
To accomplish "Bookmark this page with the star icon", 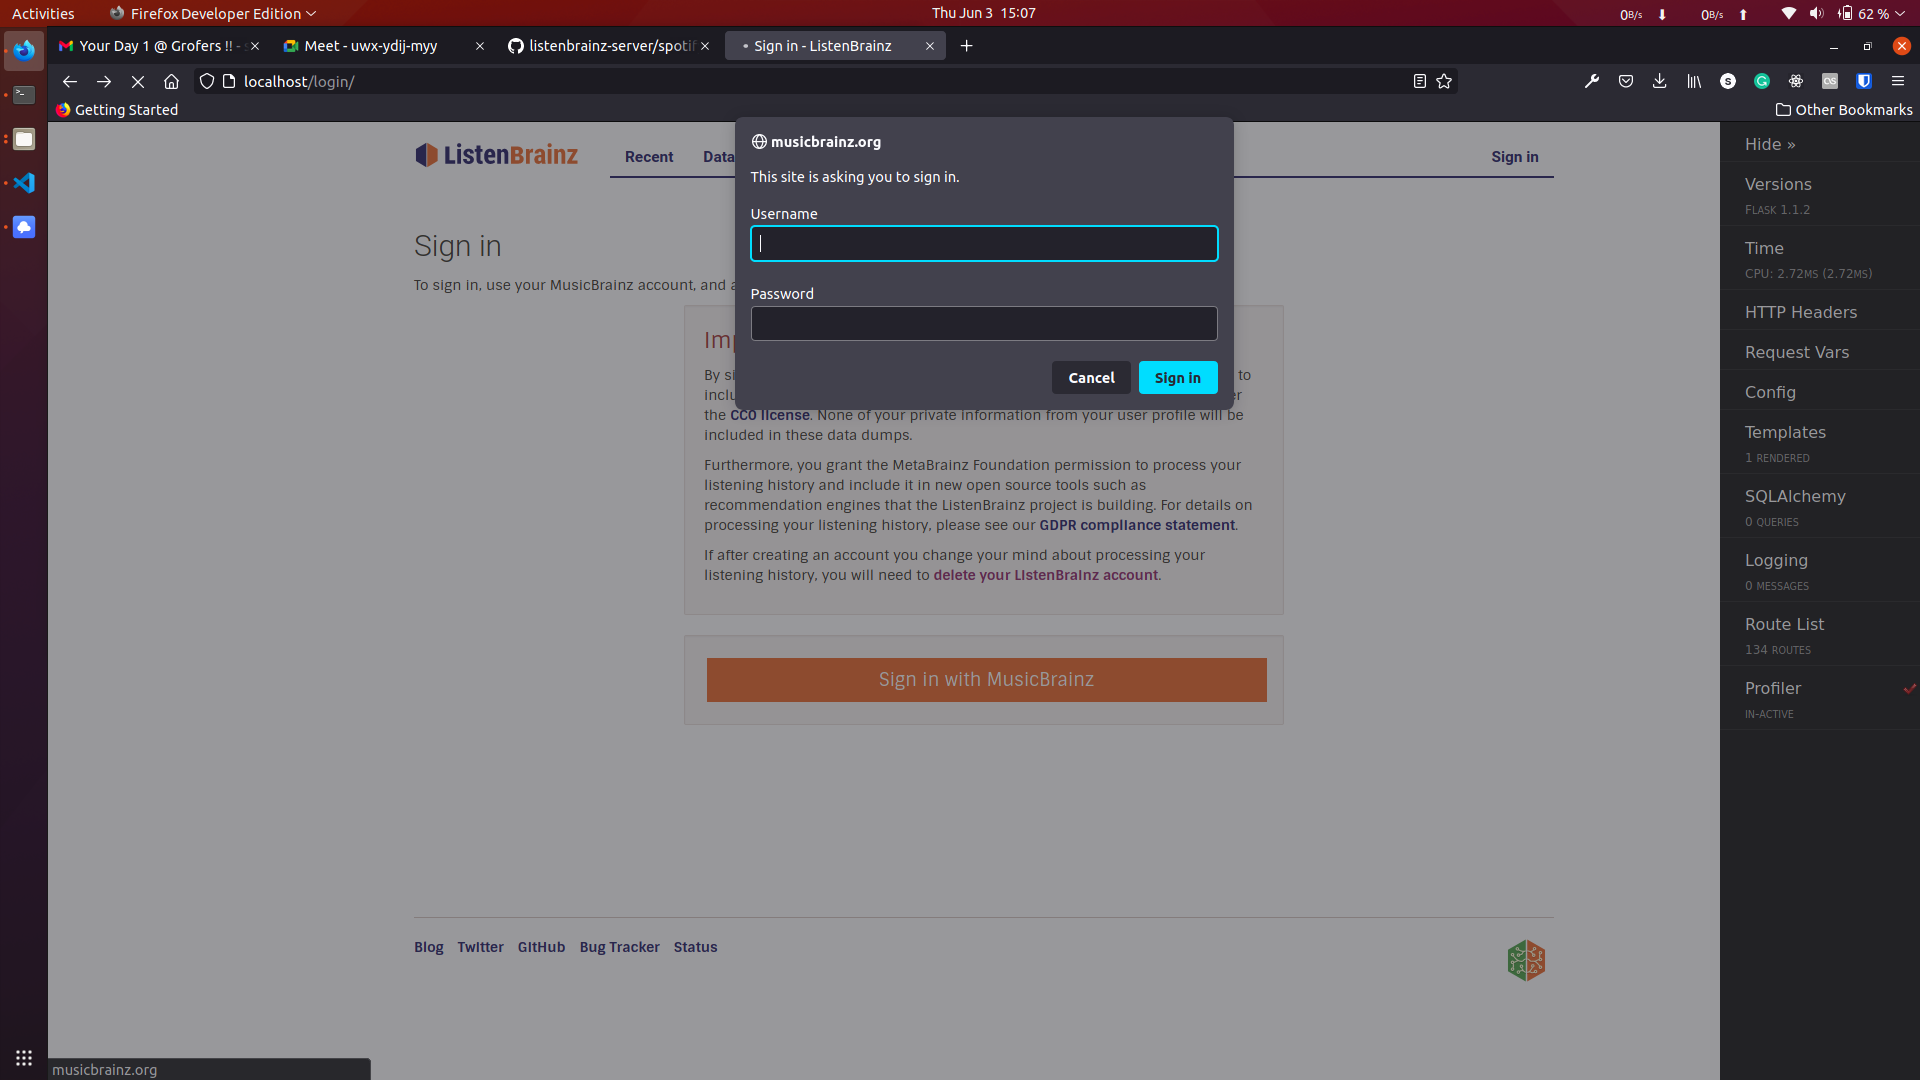I will [1444, 82].
